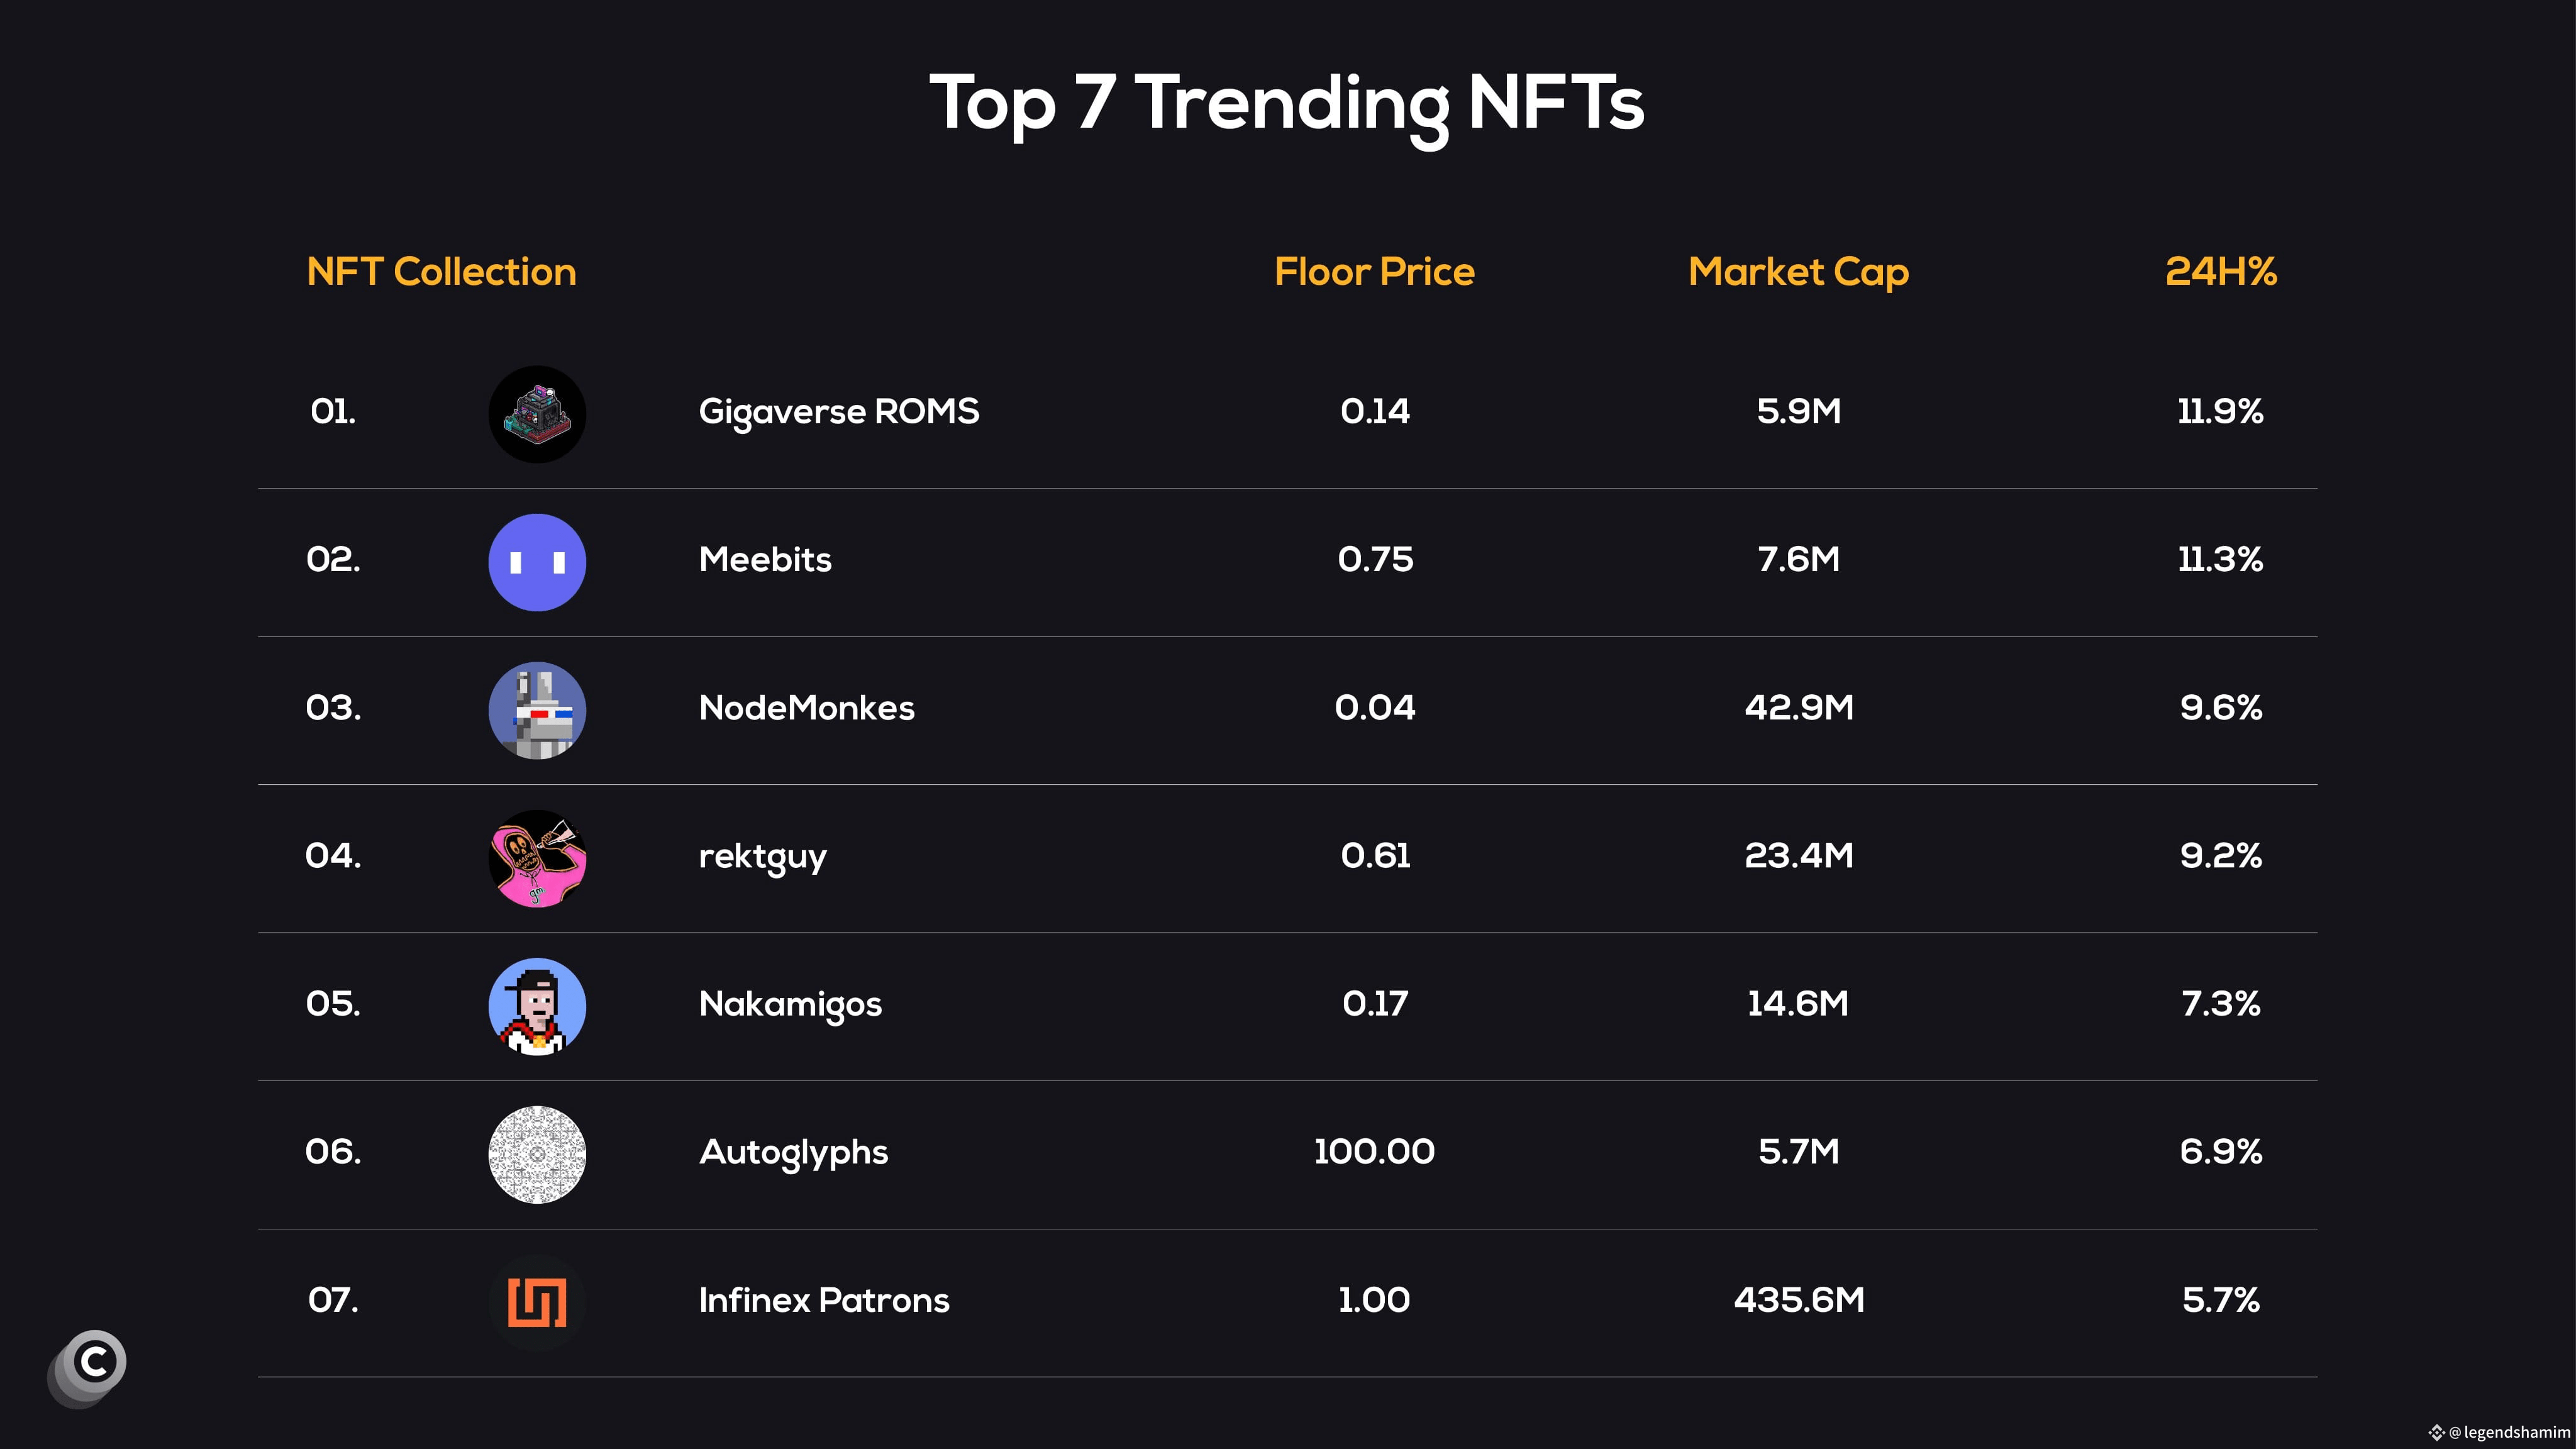
Task: Sort by Market Cap column header
Action: (1798, 272)
